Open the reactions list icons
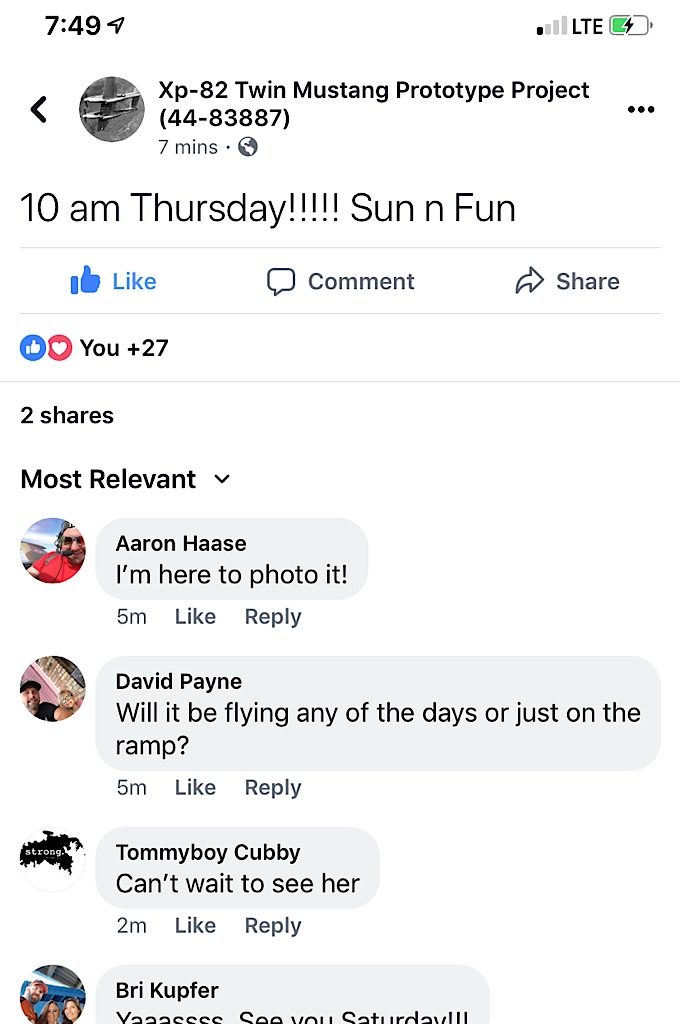Image resolution: width=680 pixels, height=1024 pixels. (x=46, y=348)
